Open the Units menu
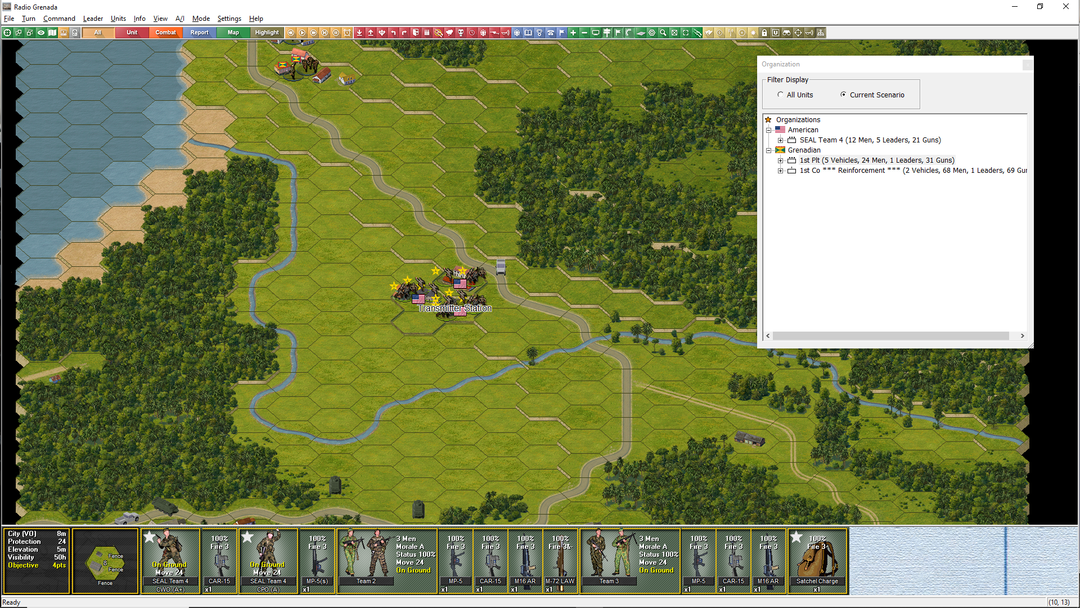 click(118, 19)
